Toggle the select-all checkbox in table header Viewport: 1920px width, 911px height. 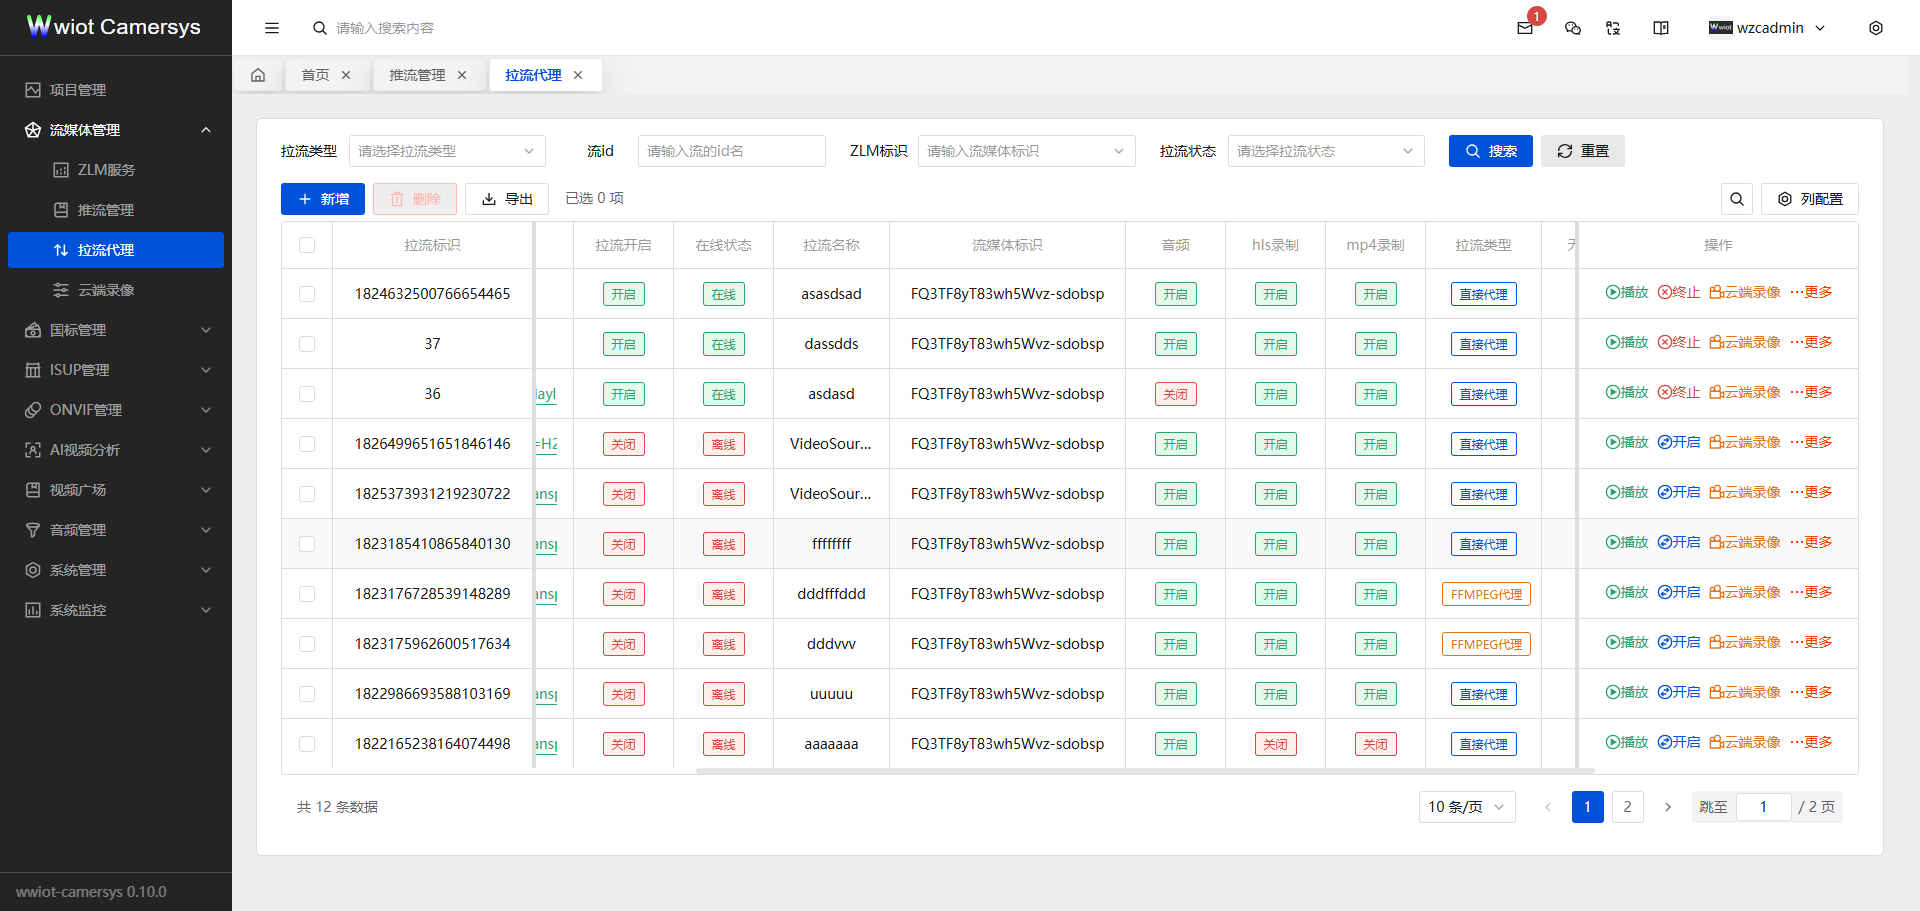[x=307, y=245]
